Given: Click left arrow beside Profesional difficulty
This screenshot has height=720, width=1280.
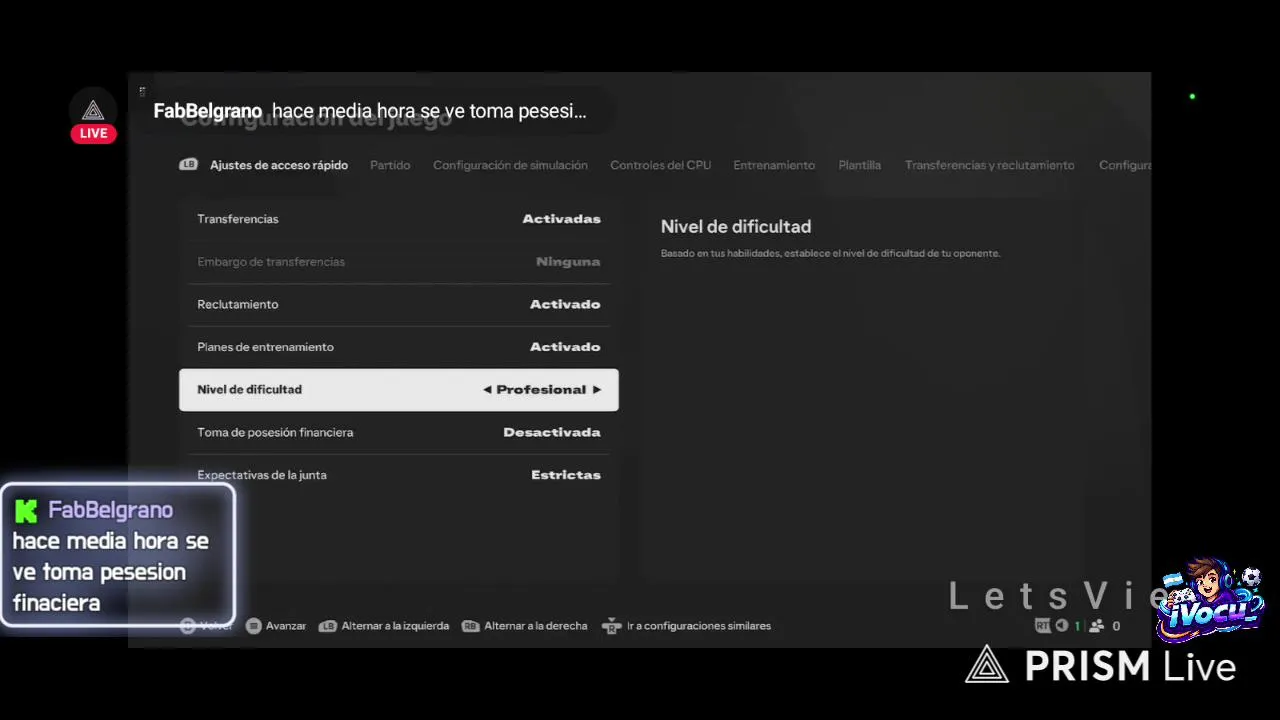Looking at the screenshot, I should [487, 390].
